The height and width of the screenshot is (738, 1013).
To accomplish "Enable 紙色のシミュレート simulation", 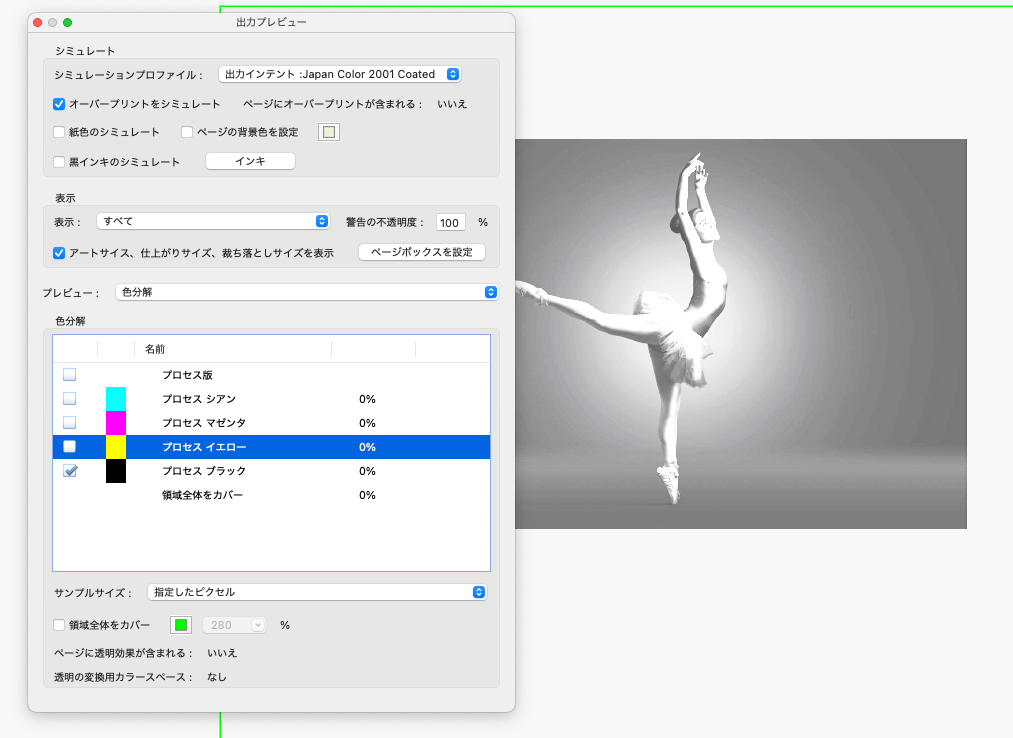I will 58,131.
